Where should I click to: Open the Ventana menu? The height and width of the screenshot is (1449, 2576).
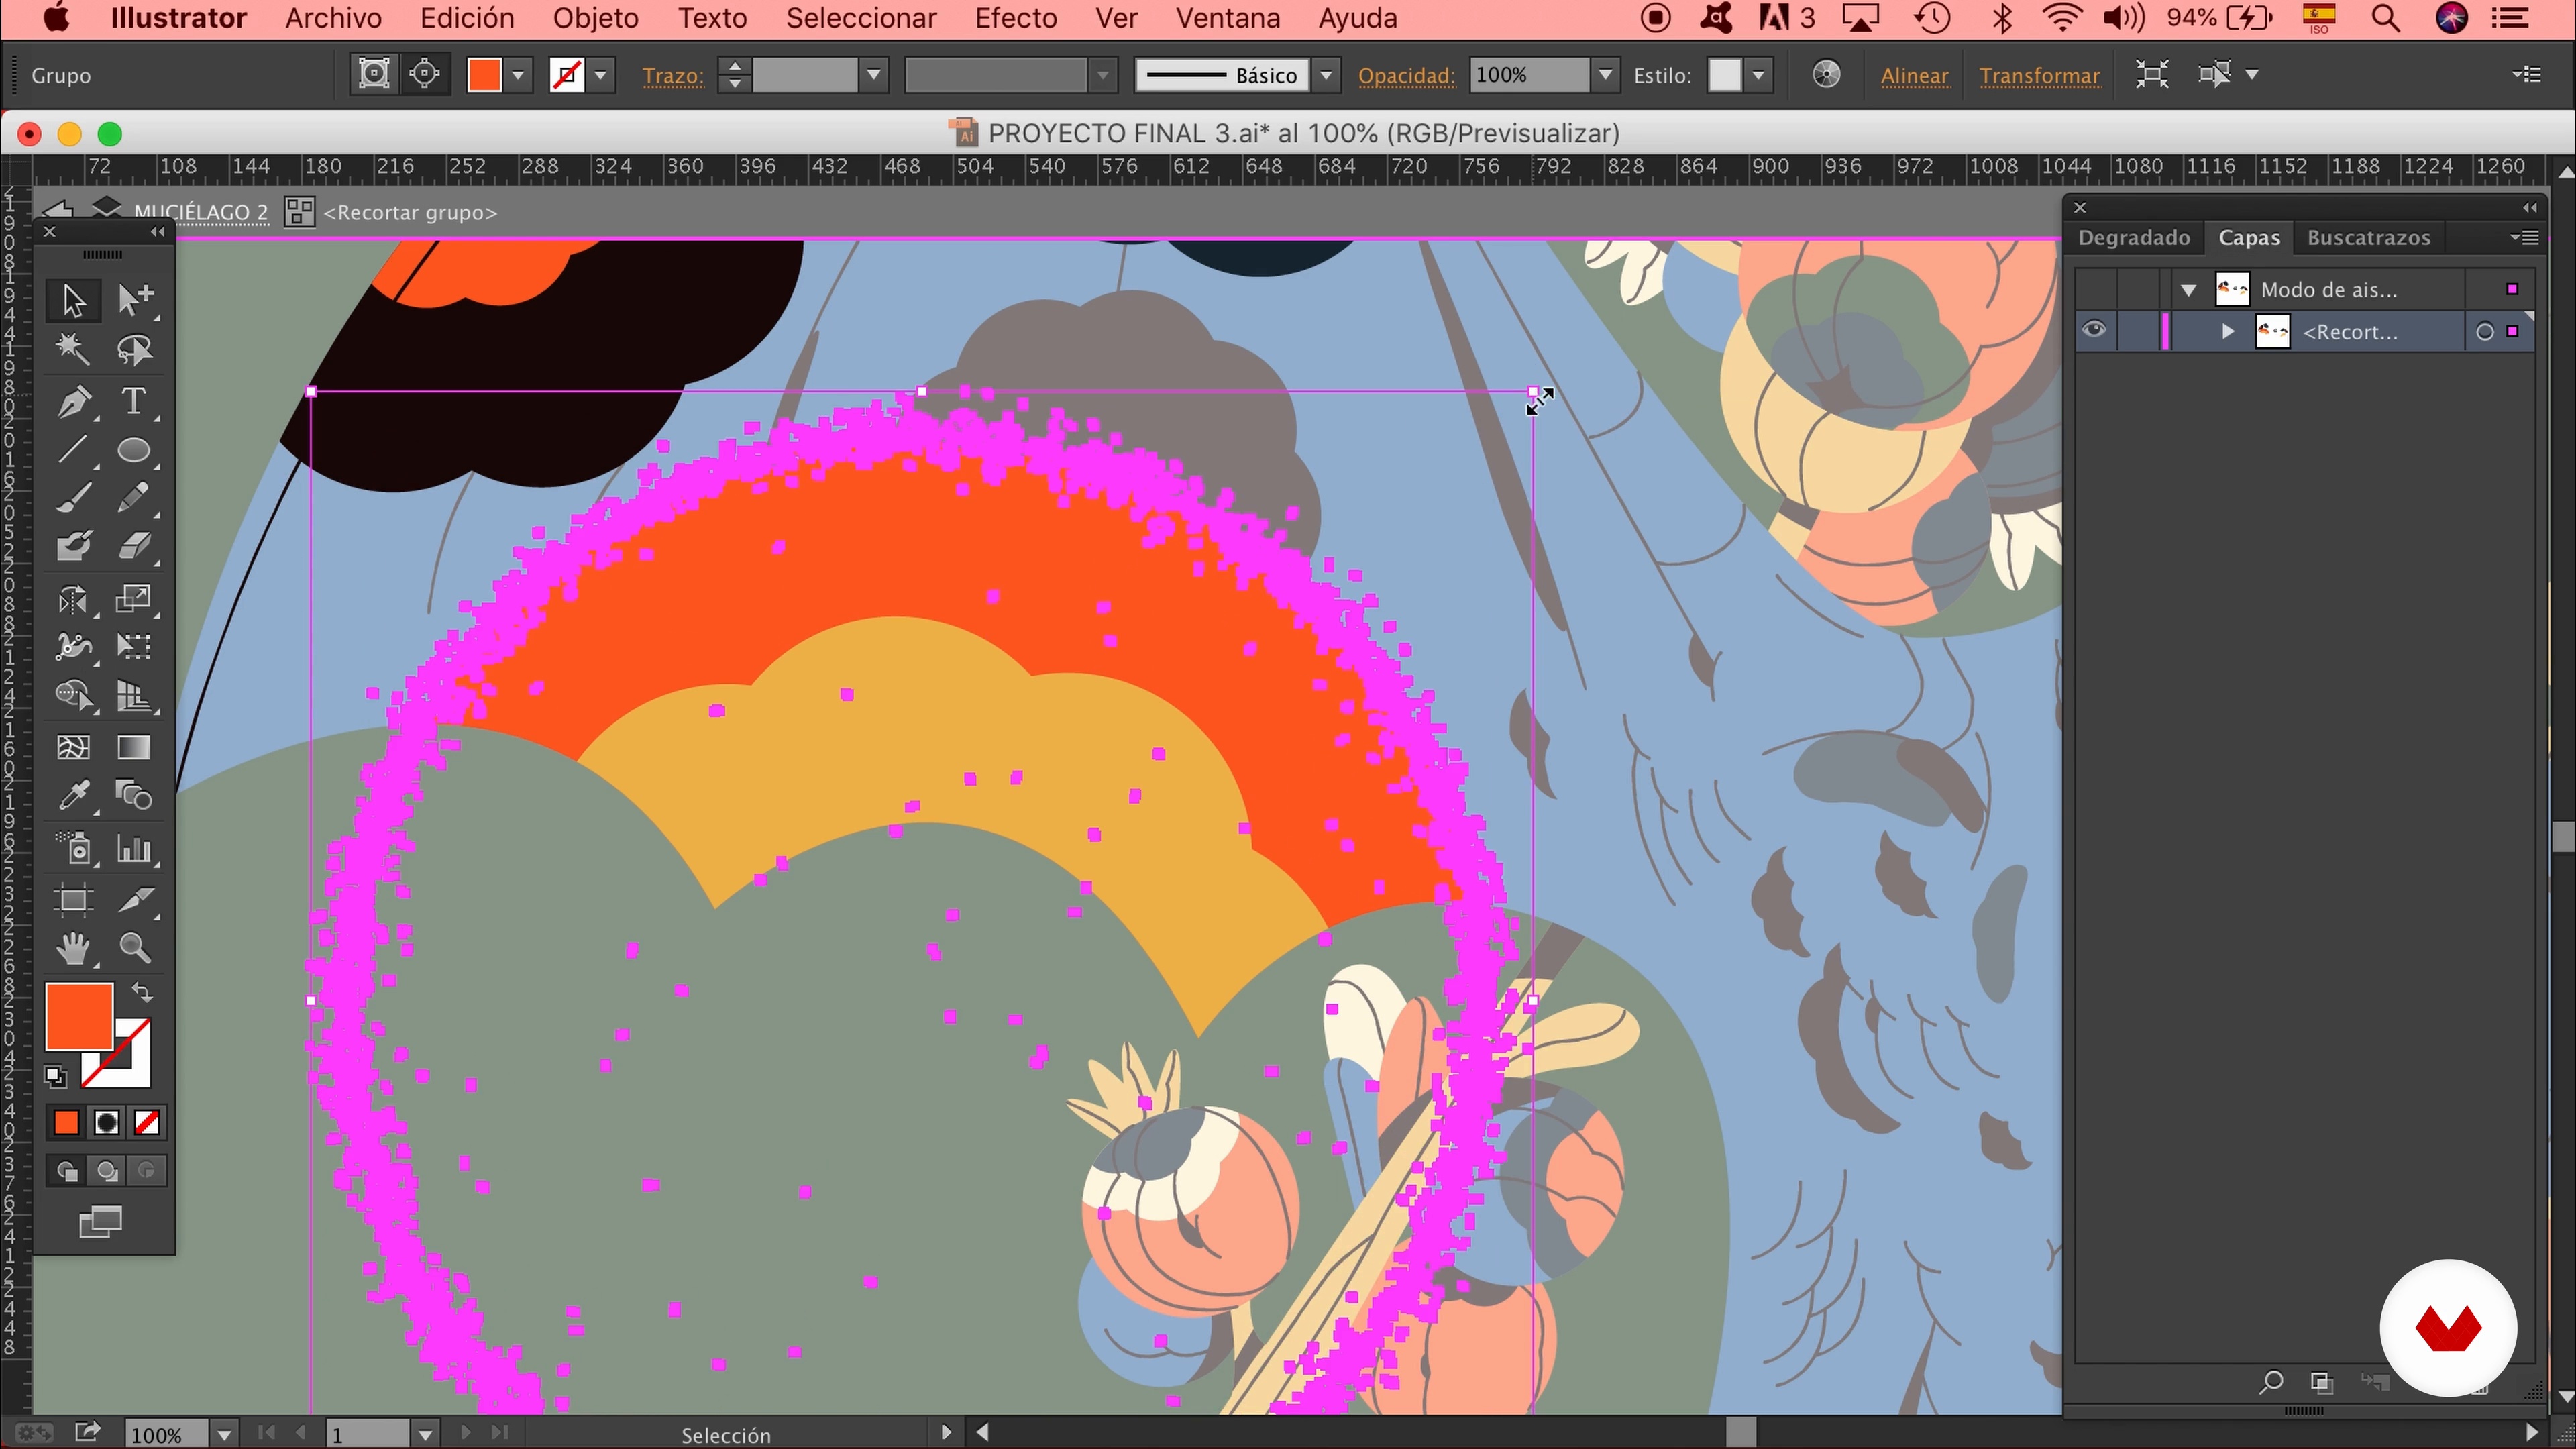pyautogui.click(x=1227, y=18)
